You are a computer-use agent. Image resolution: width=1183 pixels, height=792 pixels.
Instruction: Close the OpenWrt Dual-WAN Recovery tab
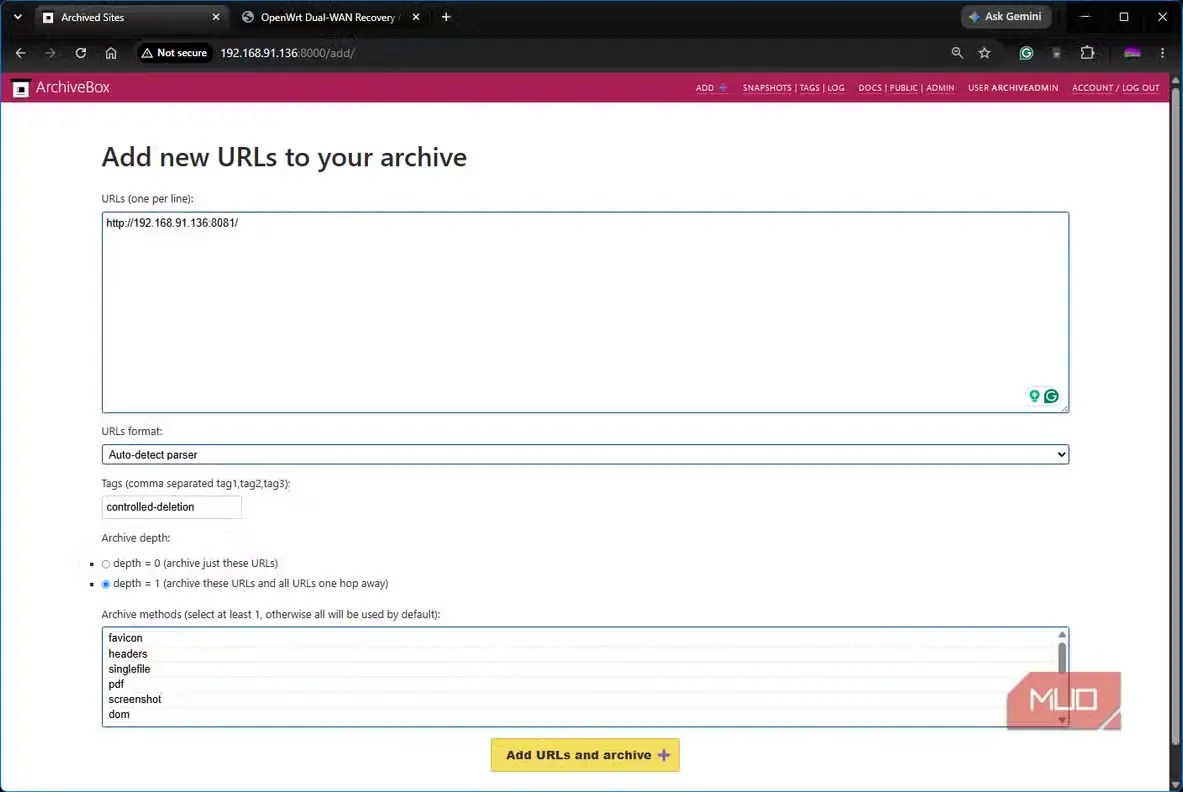[x=416, y=17]
